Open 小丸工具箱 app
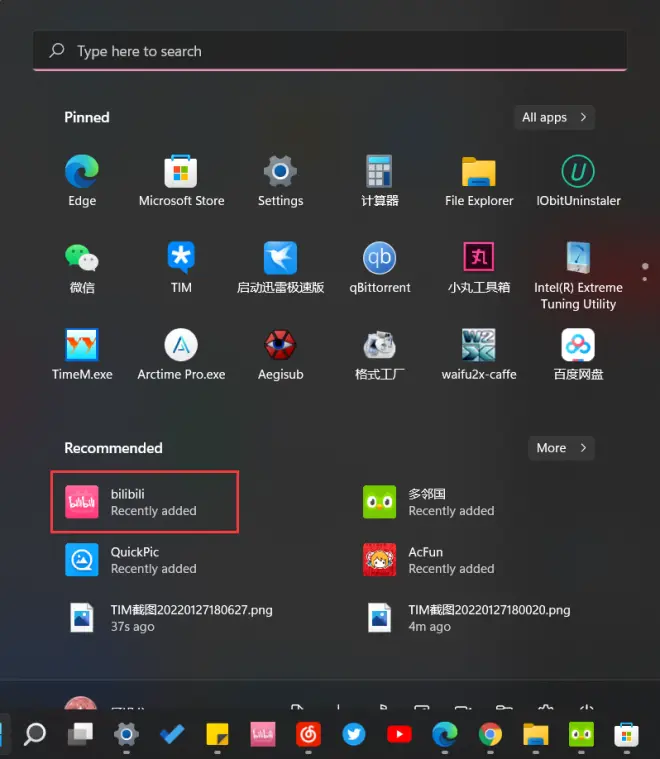This screenshot has height=759, width=660. point(479,267)
